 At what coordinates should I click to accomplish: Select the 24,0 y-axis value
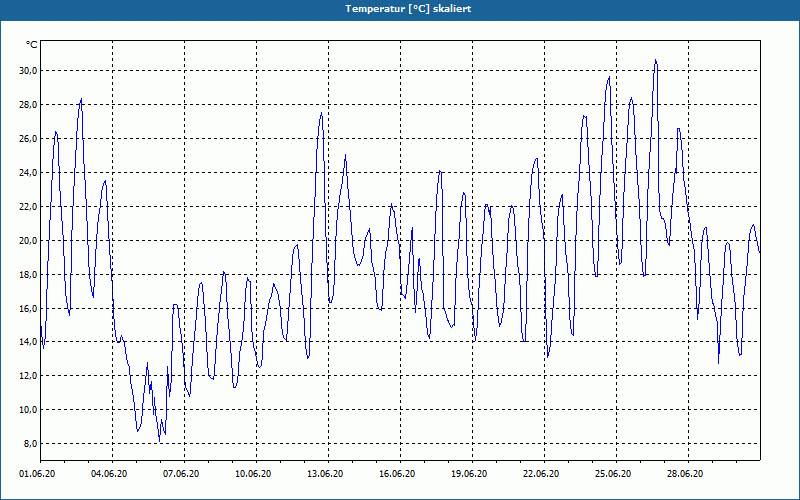(28, 172)
